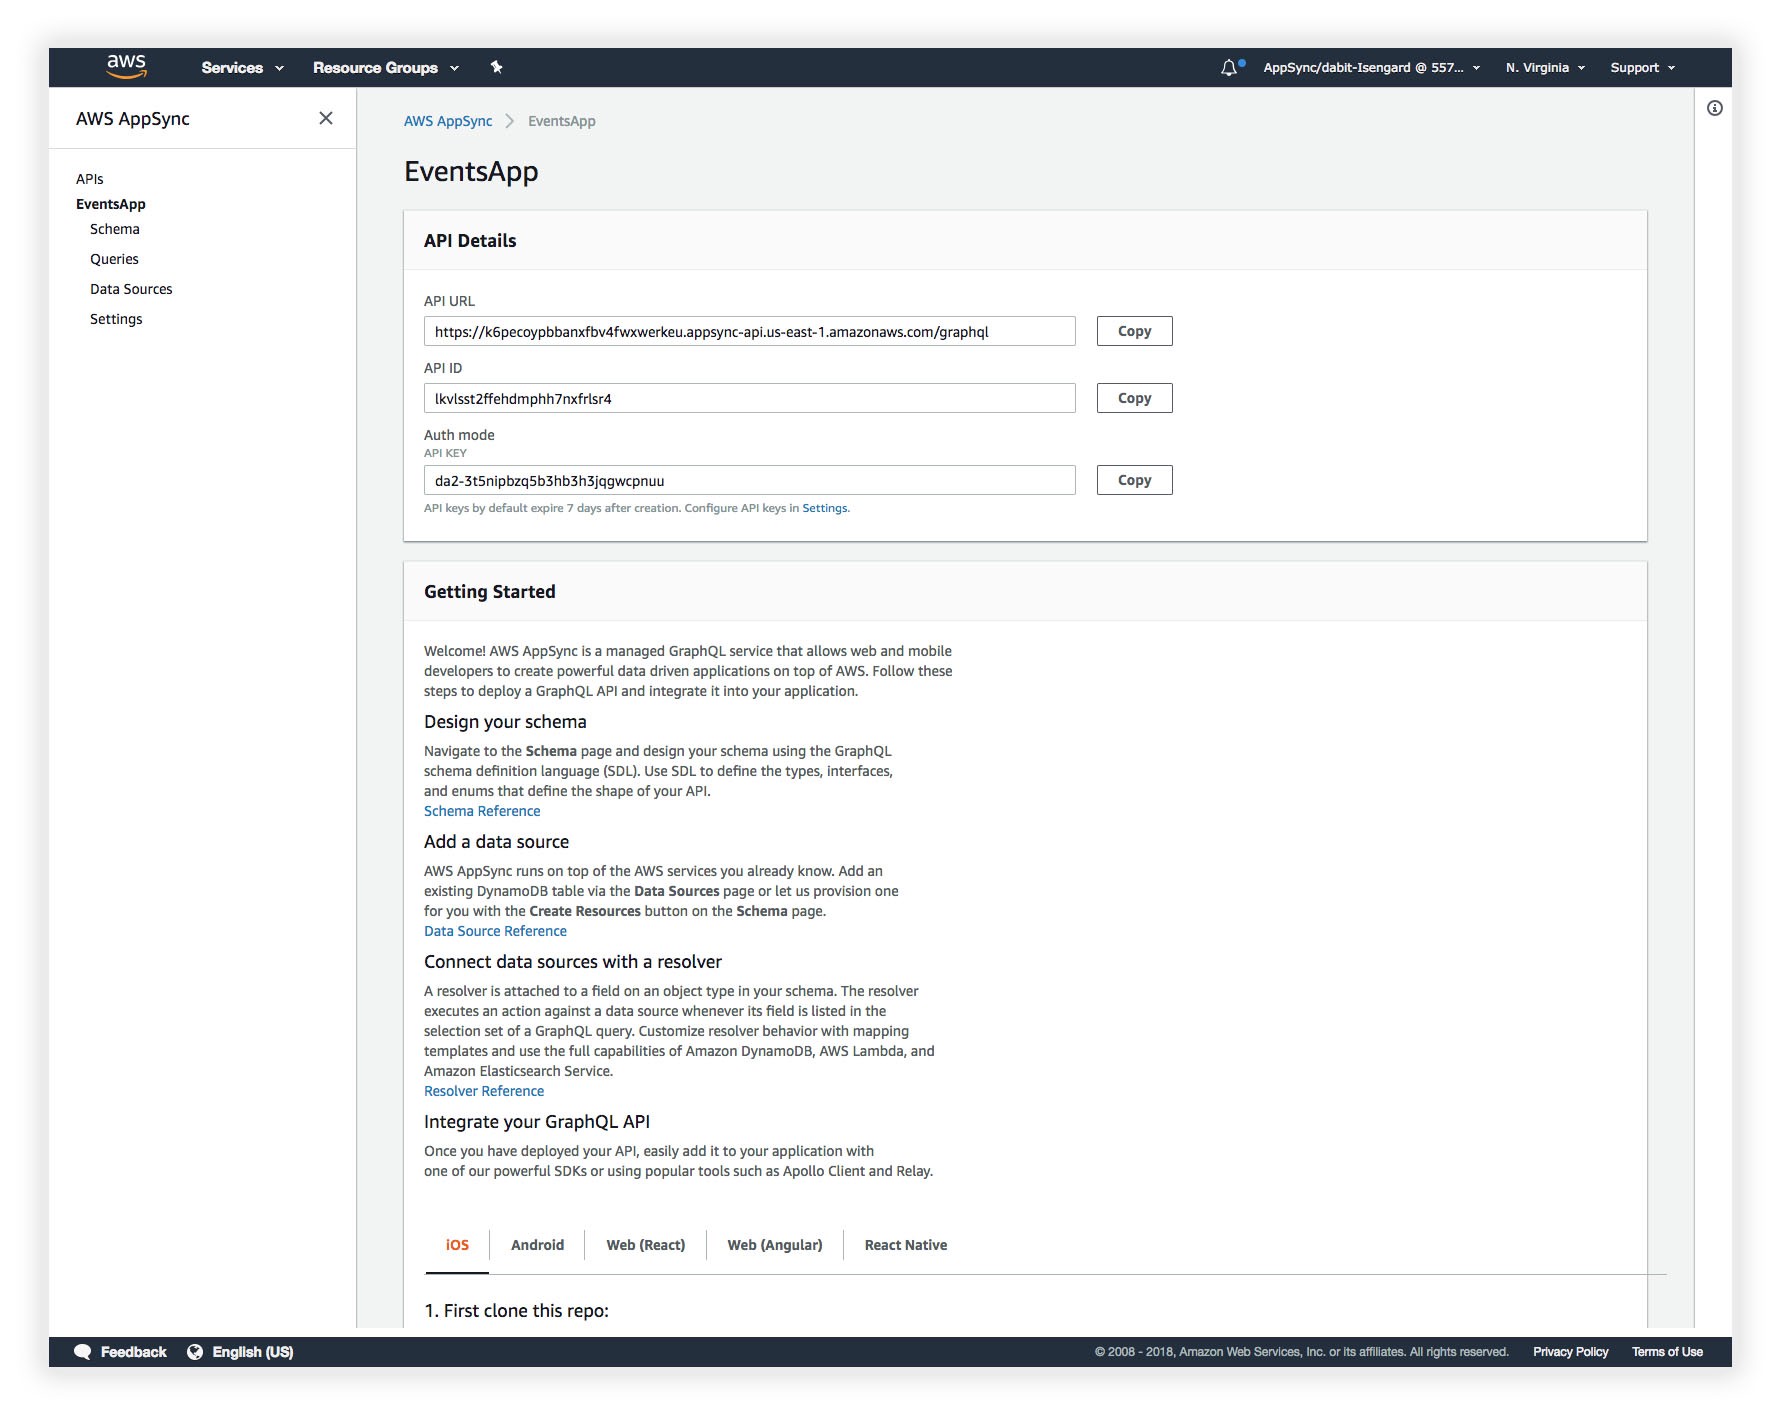This screenshot has width=1782, height=1415.
Task: Click the Auth mode label
Action: pyautogui.click(x=459, y=435)
